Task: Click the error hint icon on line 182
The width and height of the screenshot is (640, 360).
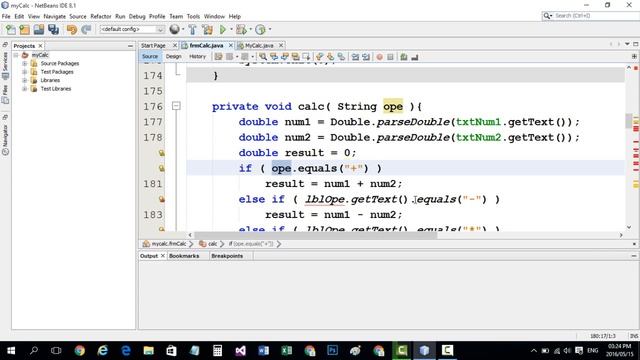Action: pyautogui.click(x=162, y=199)
